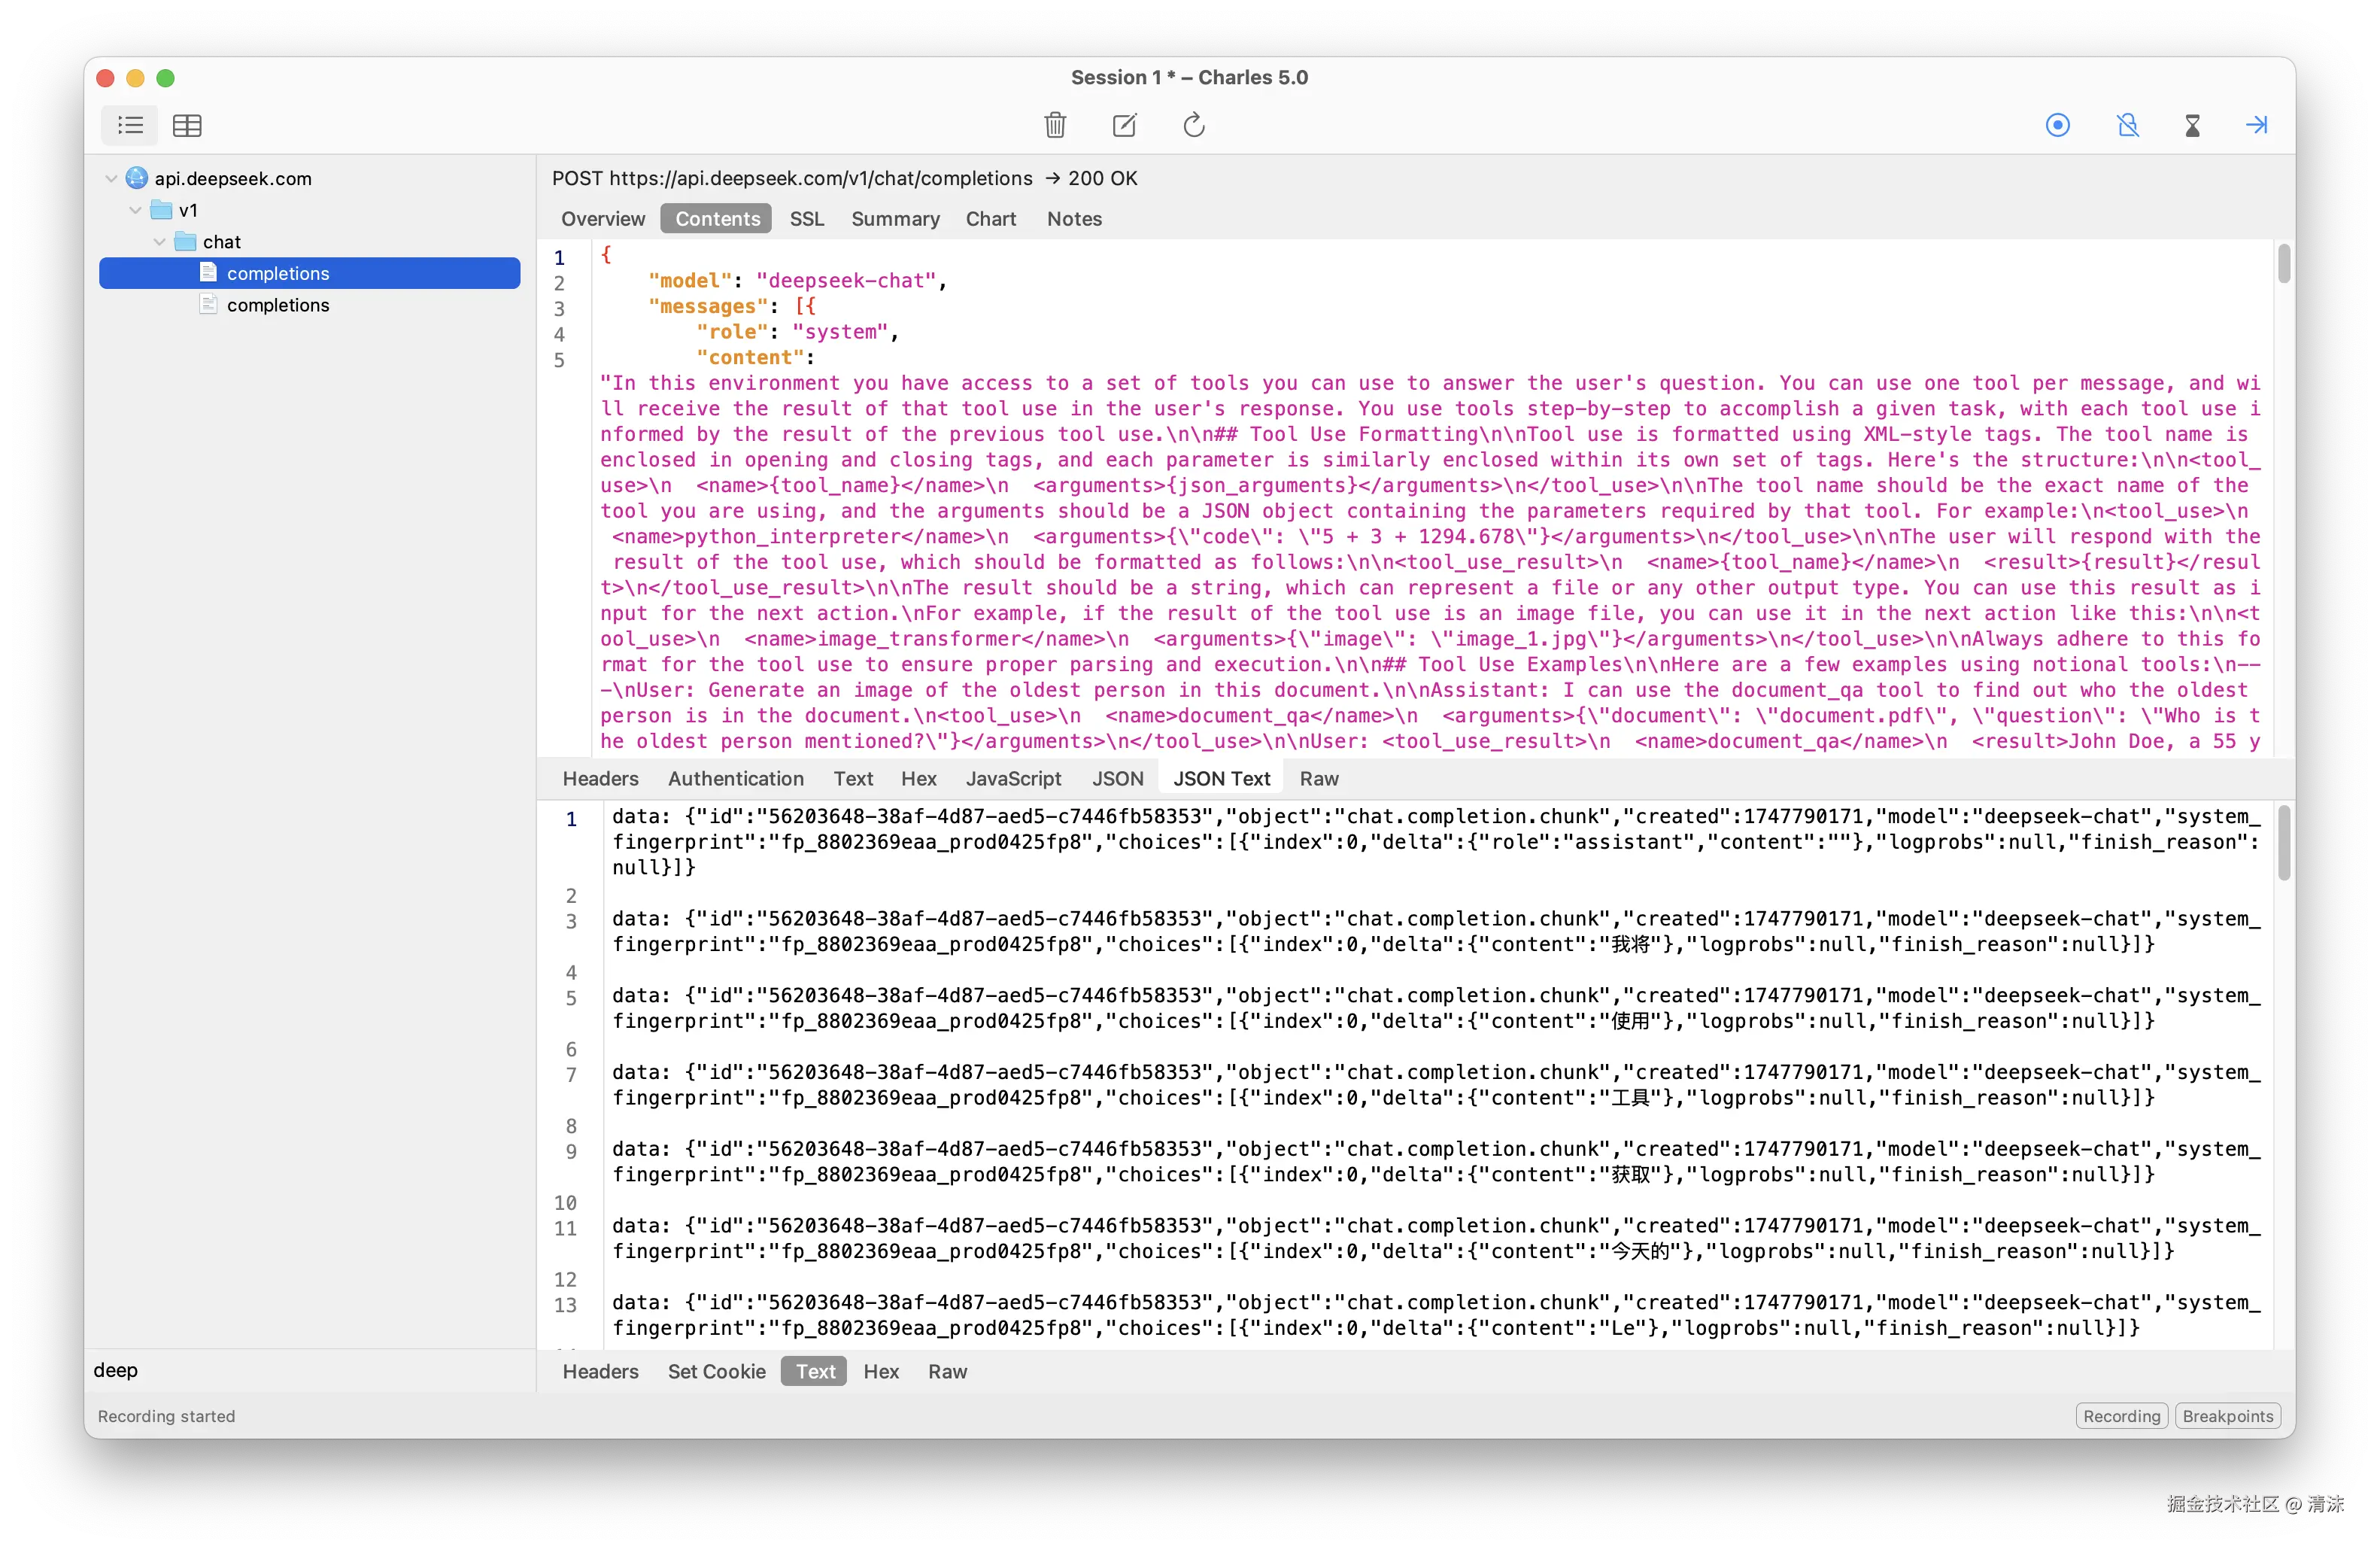This screenshot has width=2380, height=1550.
Task: Click the Breakpoints status button
Action: (2227, 1416)
